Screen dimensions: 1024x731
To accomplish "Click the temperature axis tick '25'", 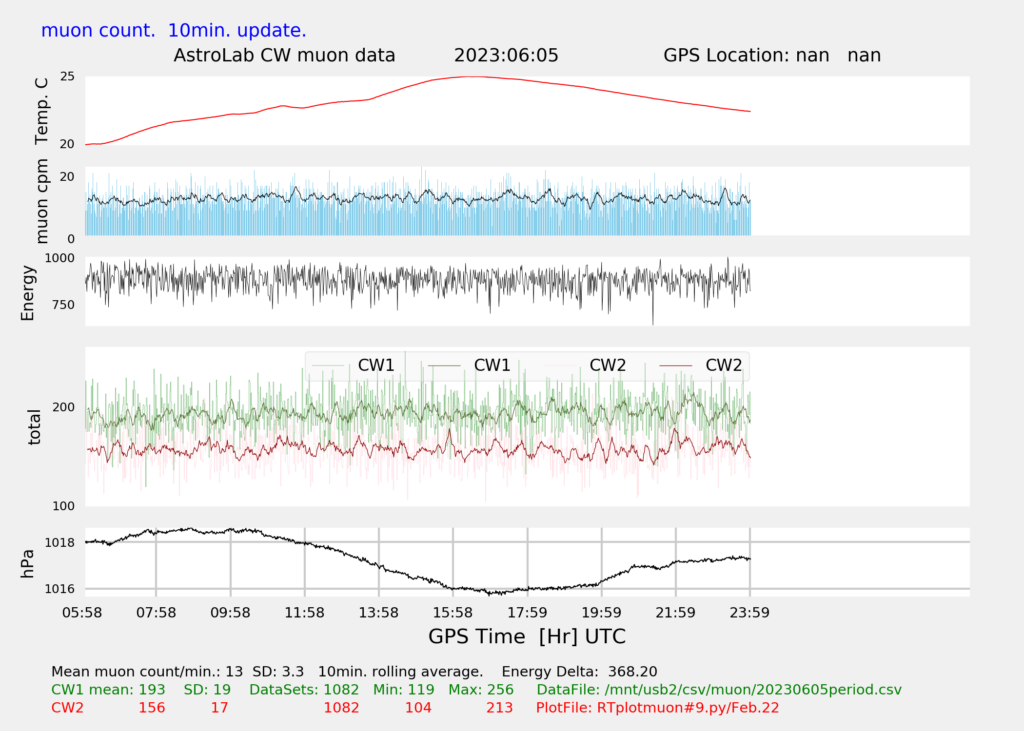I will [x=67, y=76].
